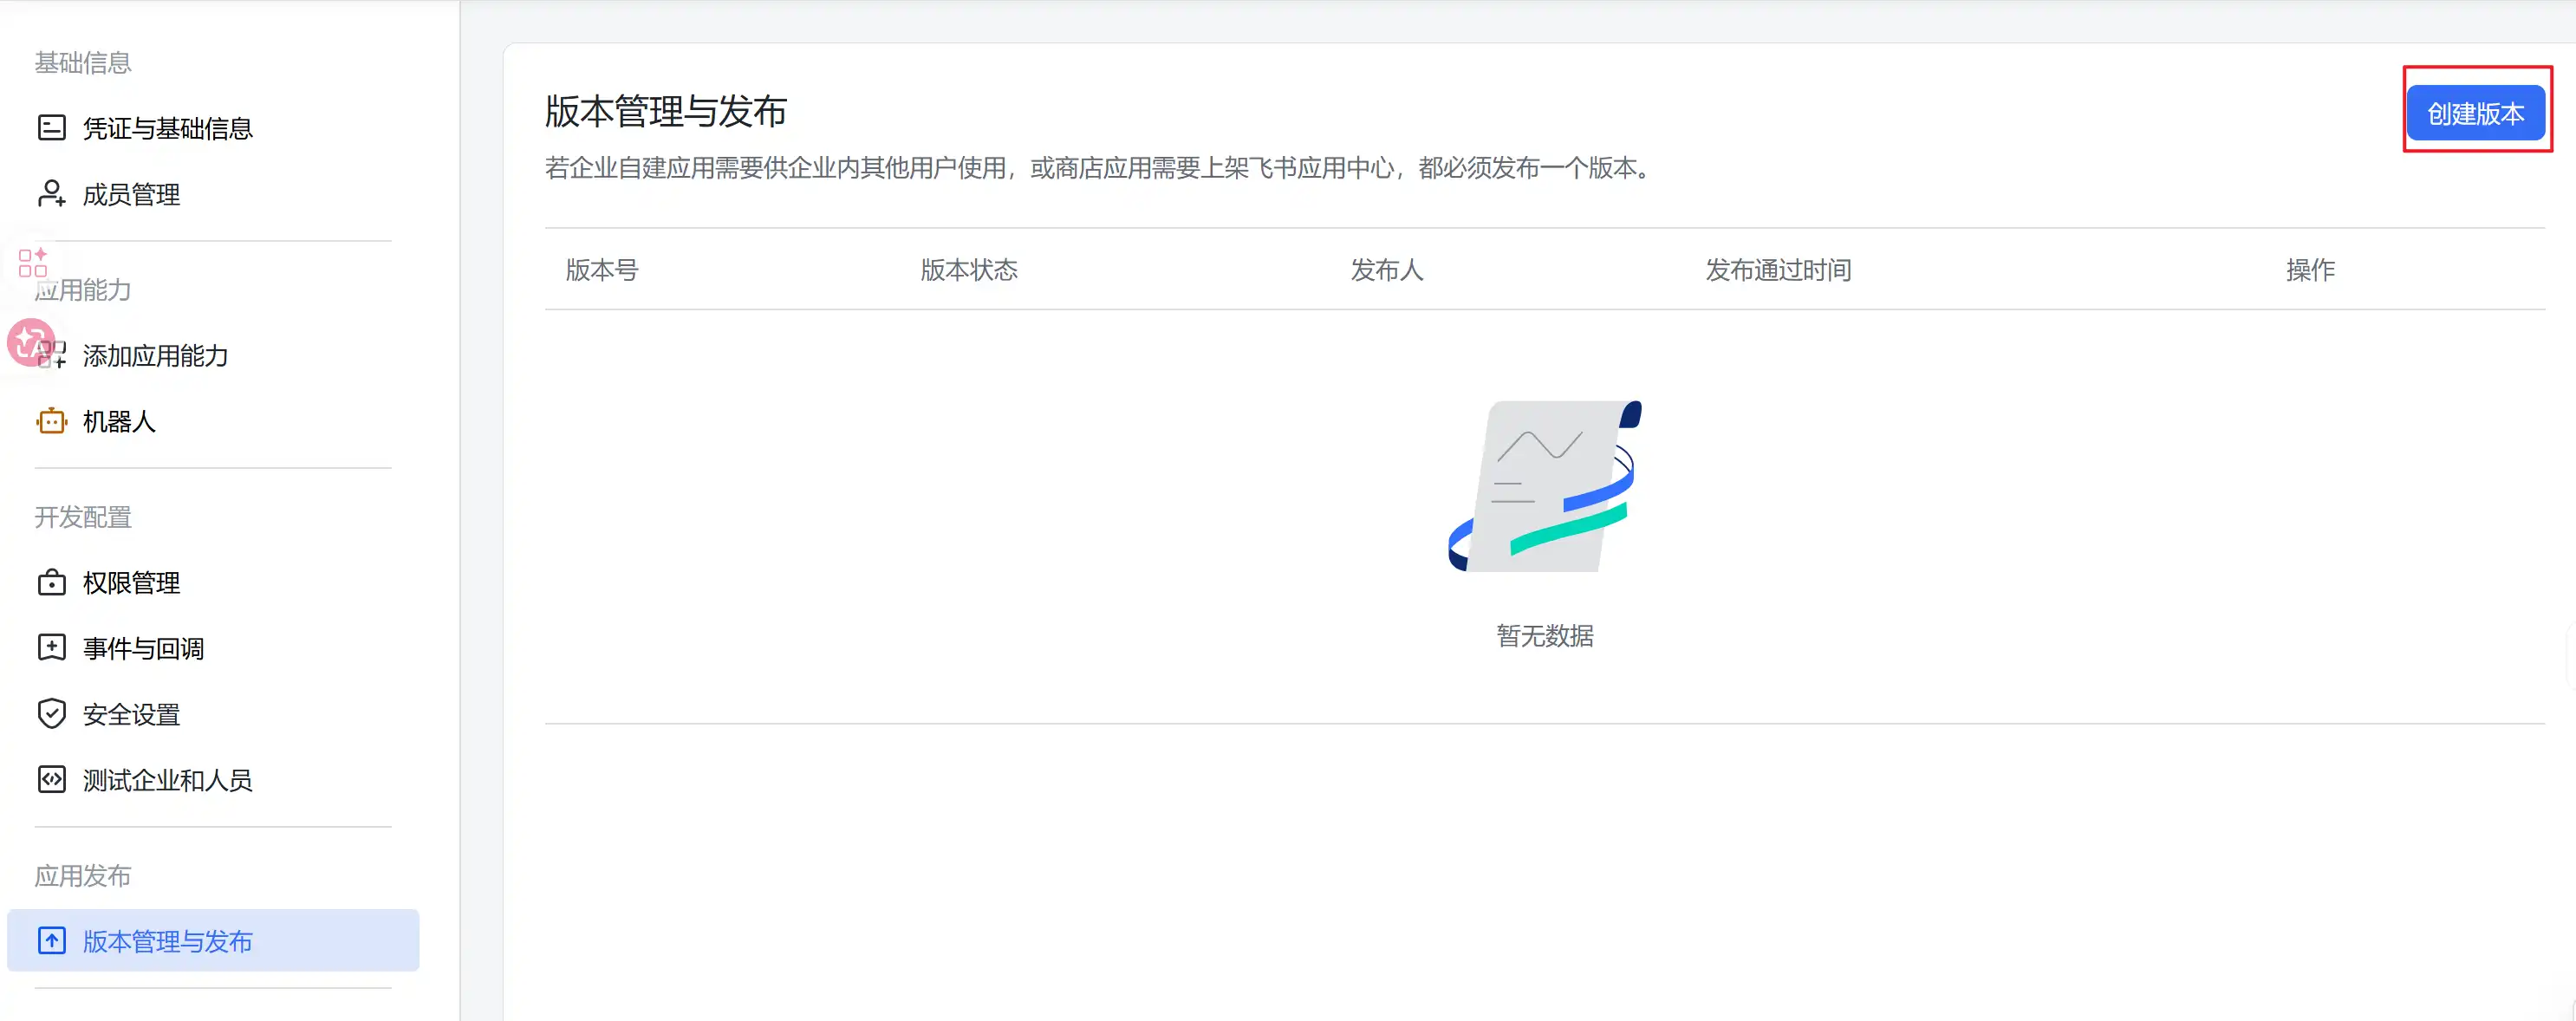Select the 权限管理 permissions lock icon
The height and width of the screenshot is (1021, 2576).
pyautogui.click(x=51, y=583)
